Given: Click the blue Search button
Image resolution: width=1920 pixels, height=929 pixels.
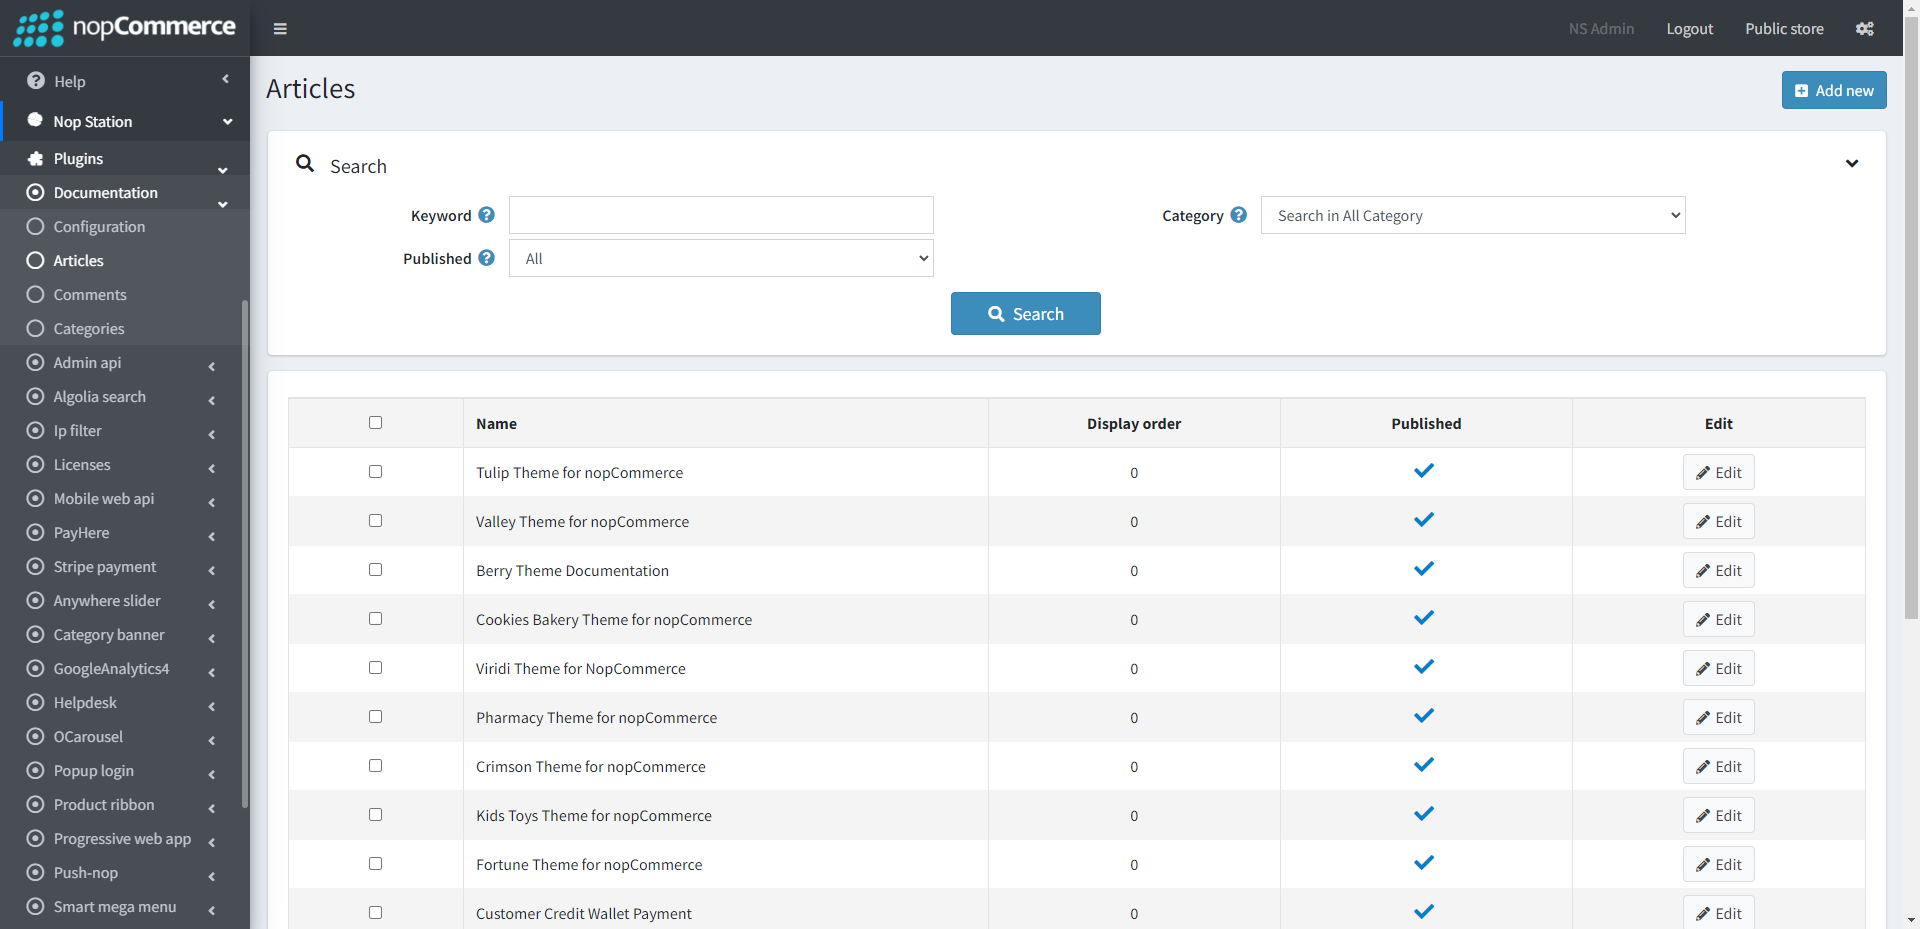Looking at the screenshot, I should click(1026, 314).
